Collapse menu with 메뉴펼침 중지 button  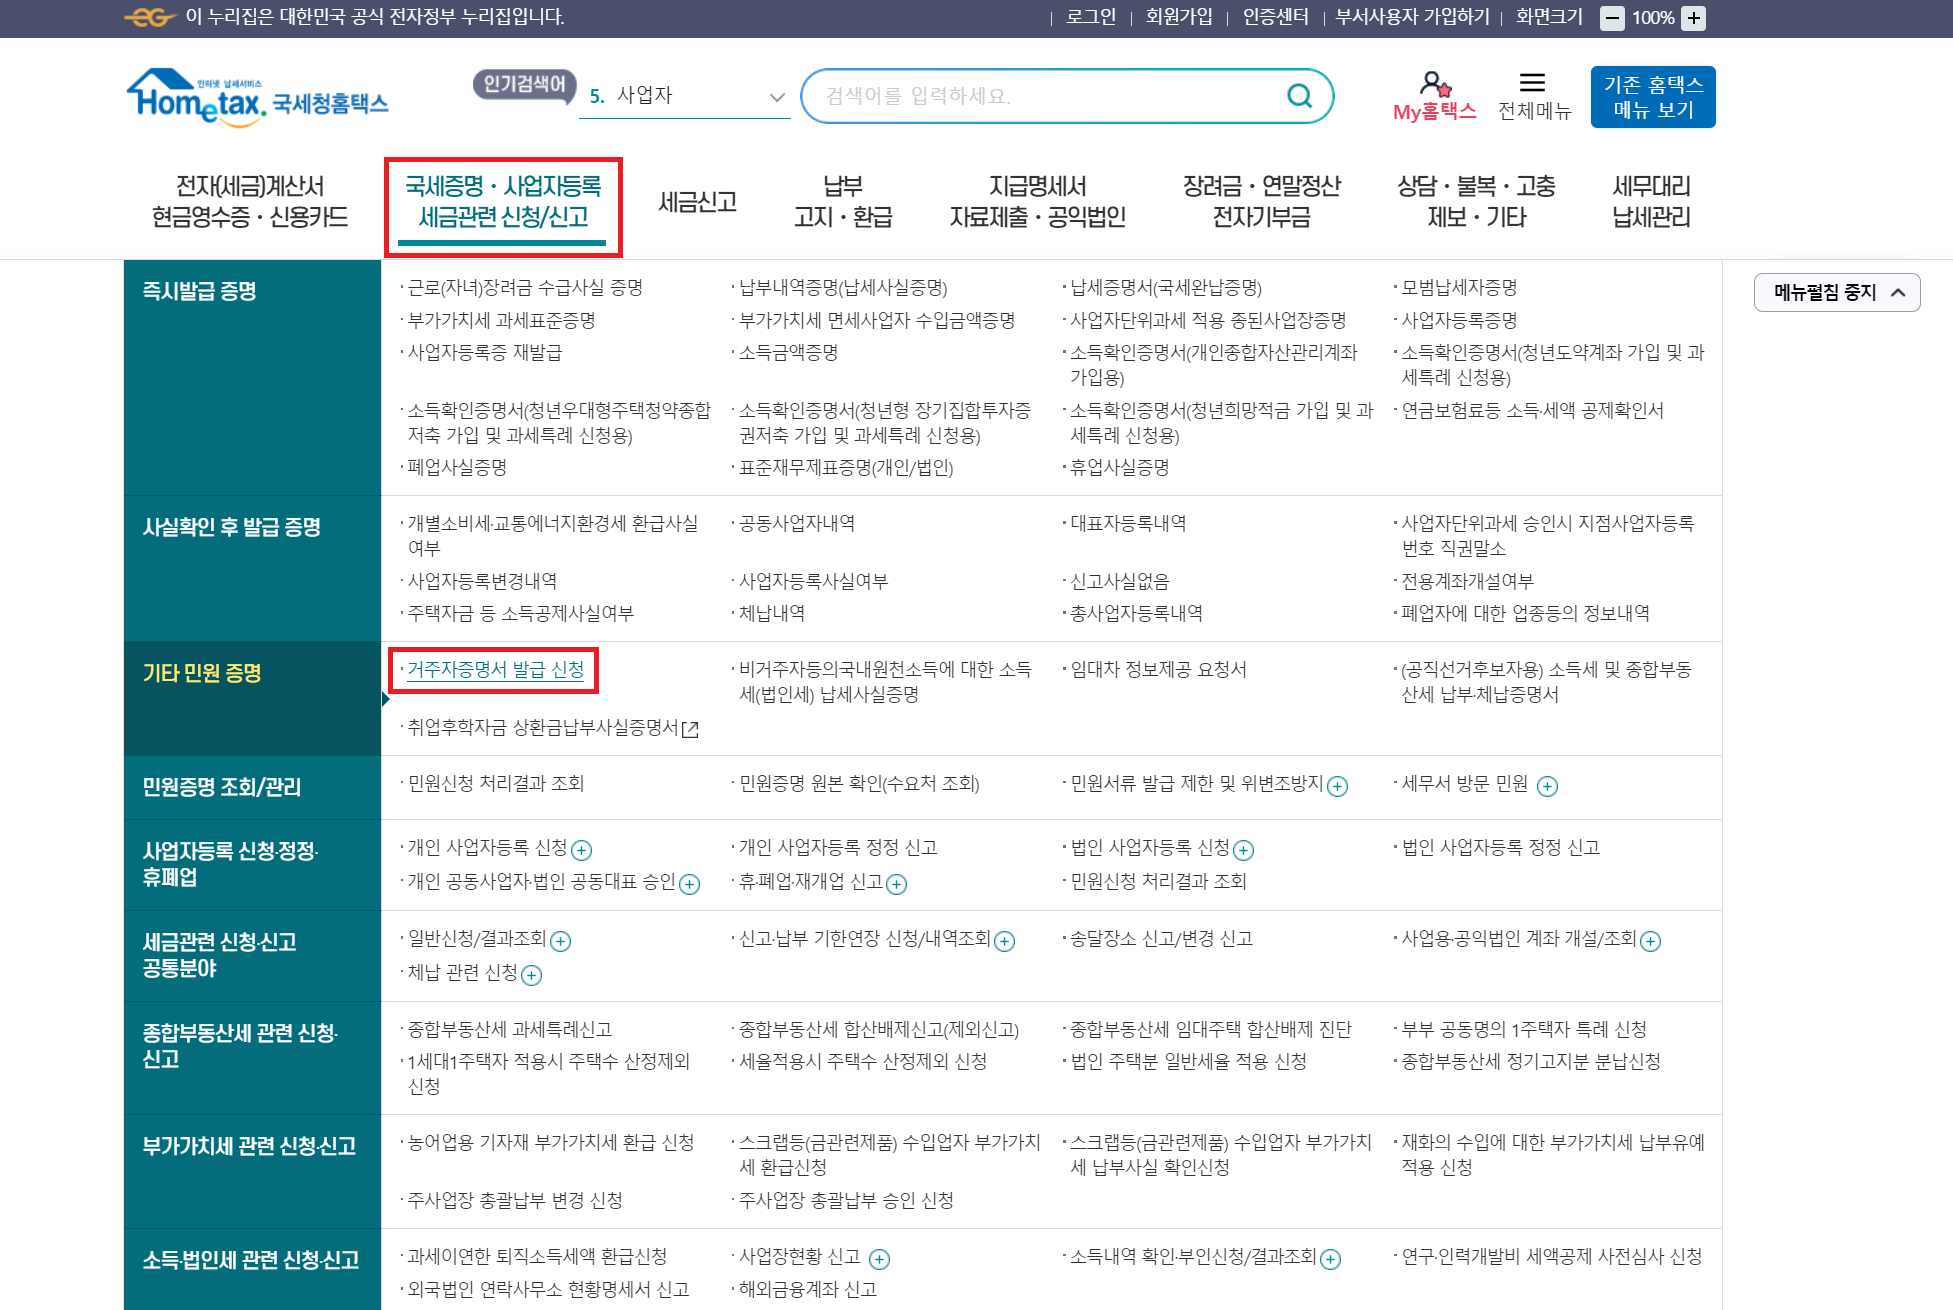[x=1836, y=292]
